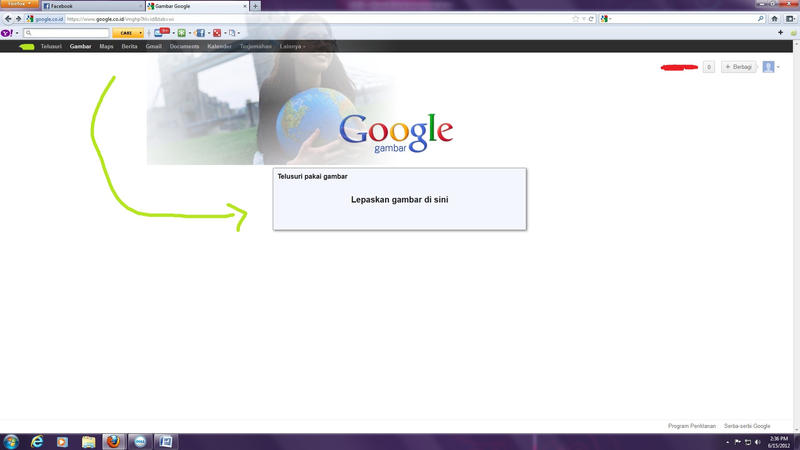Open the orange Firefox menu button

pyautogui.click(x=19, y=5)
